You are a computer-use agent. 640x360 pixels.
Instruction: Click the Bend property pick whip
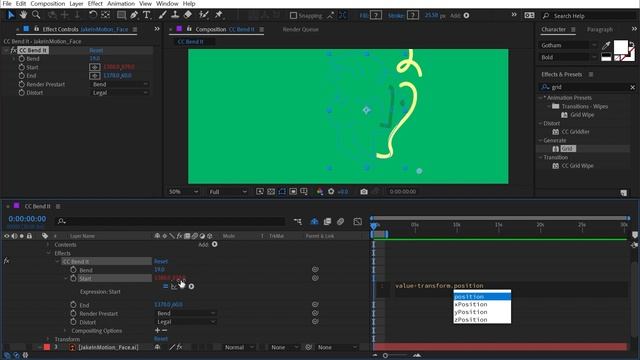coord(315,269)
